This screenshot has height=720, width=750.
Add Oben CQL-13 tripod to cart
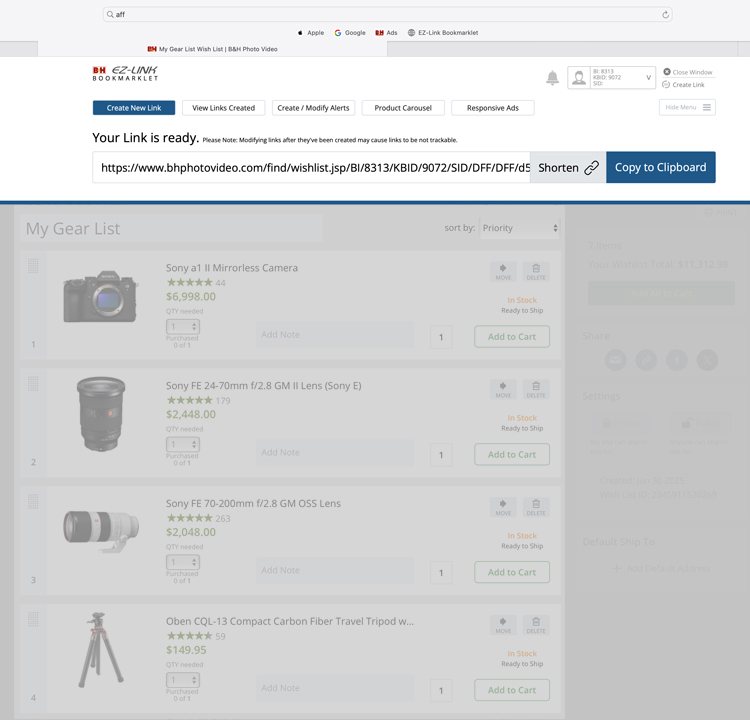[x=512, y=690]
